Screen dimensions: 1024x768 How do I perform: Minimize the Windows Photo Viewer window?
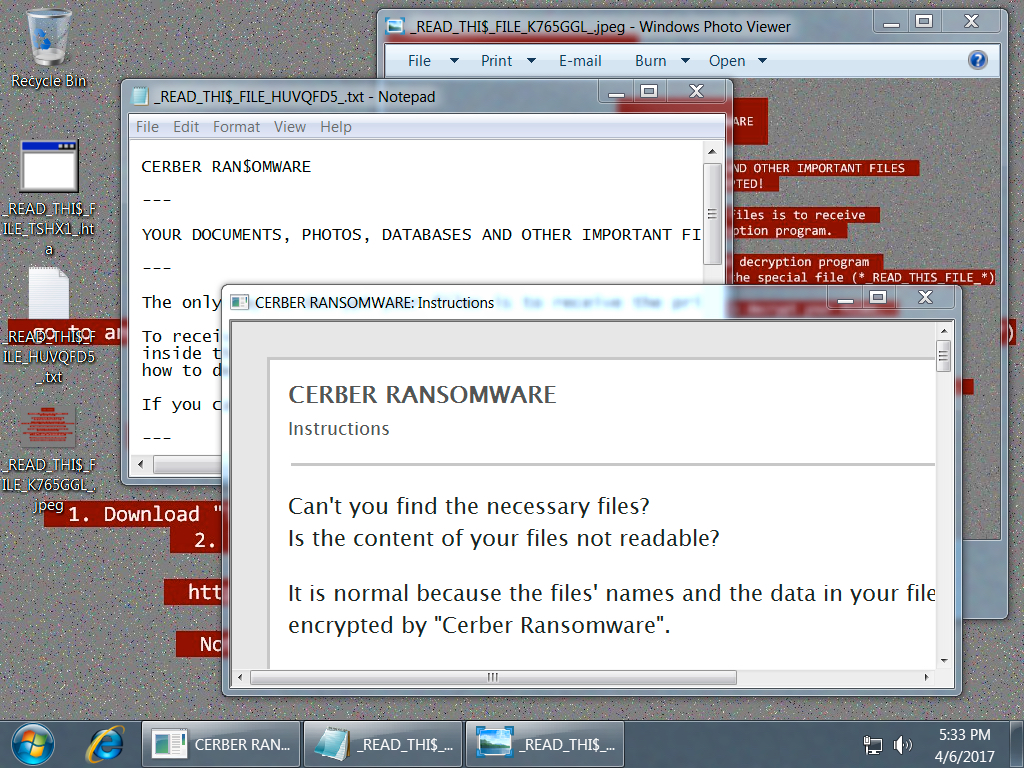click(x=891, y=22)
